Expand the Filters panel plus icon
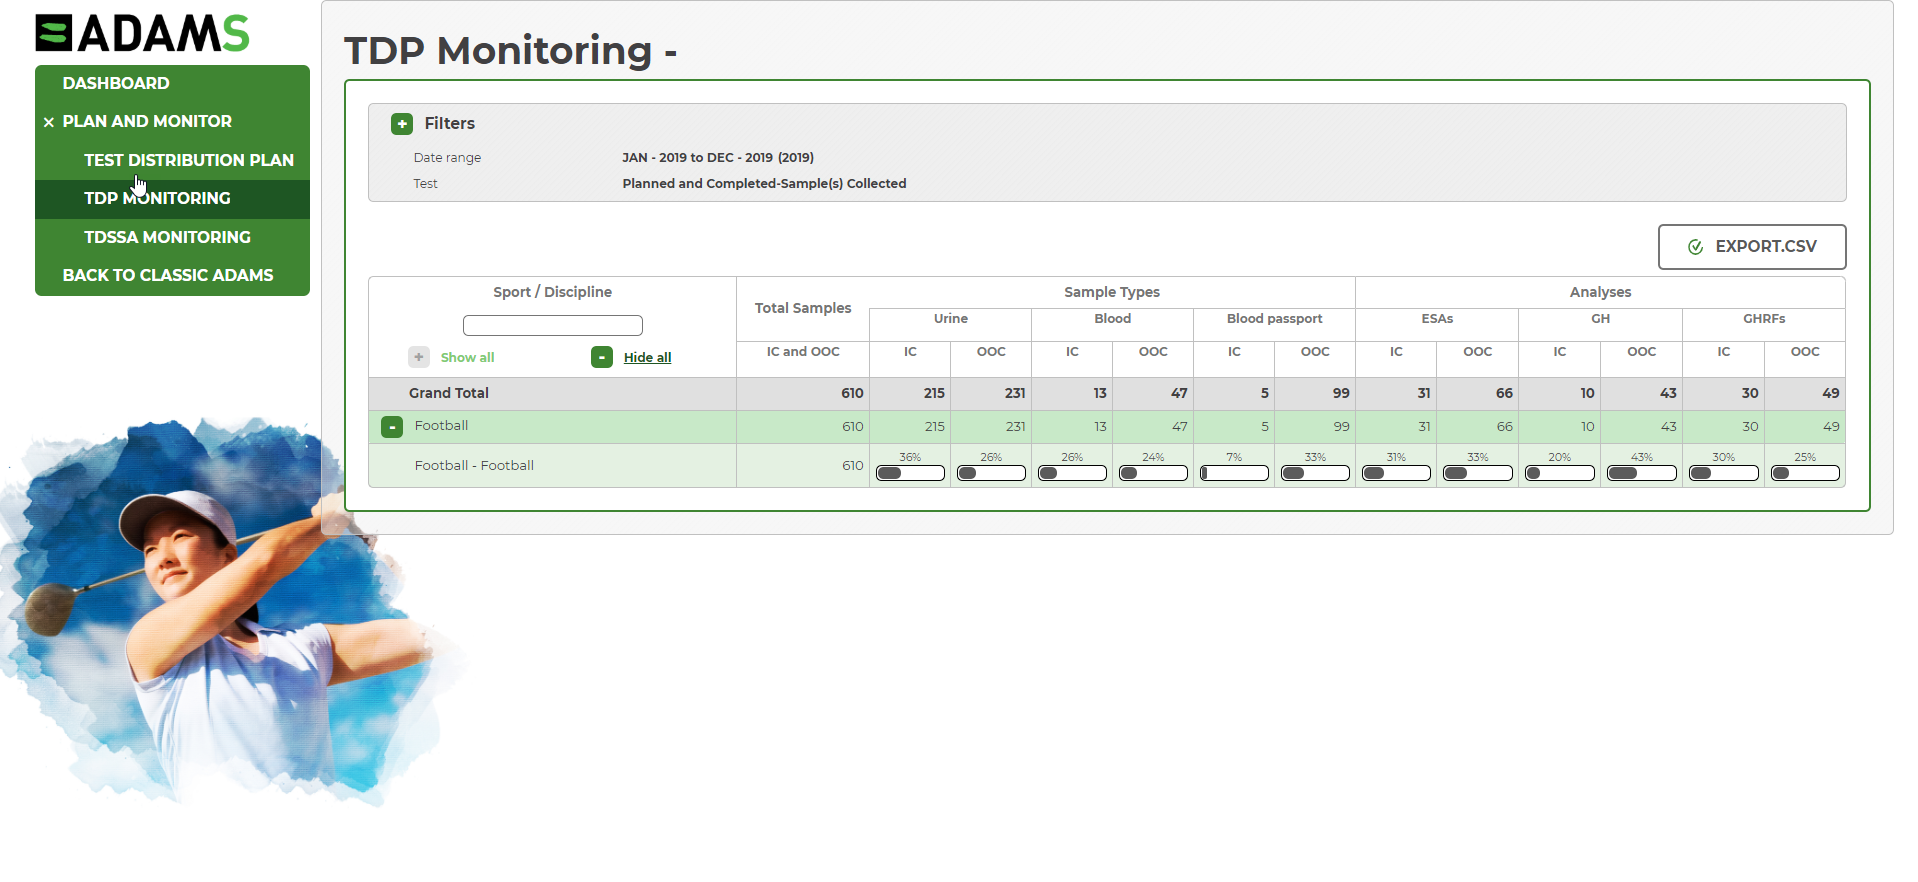This screenshot has height=882, width=1918. pos(402,124)
